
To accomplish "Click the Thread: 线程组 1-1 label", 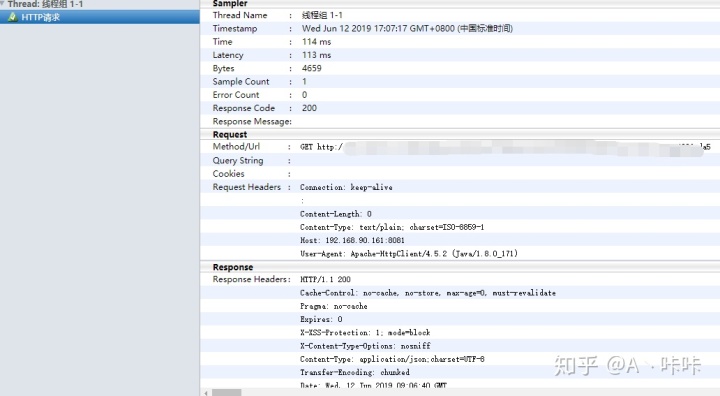I will pos(45,4).
